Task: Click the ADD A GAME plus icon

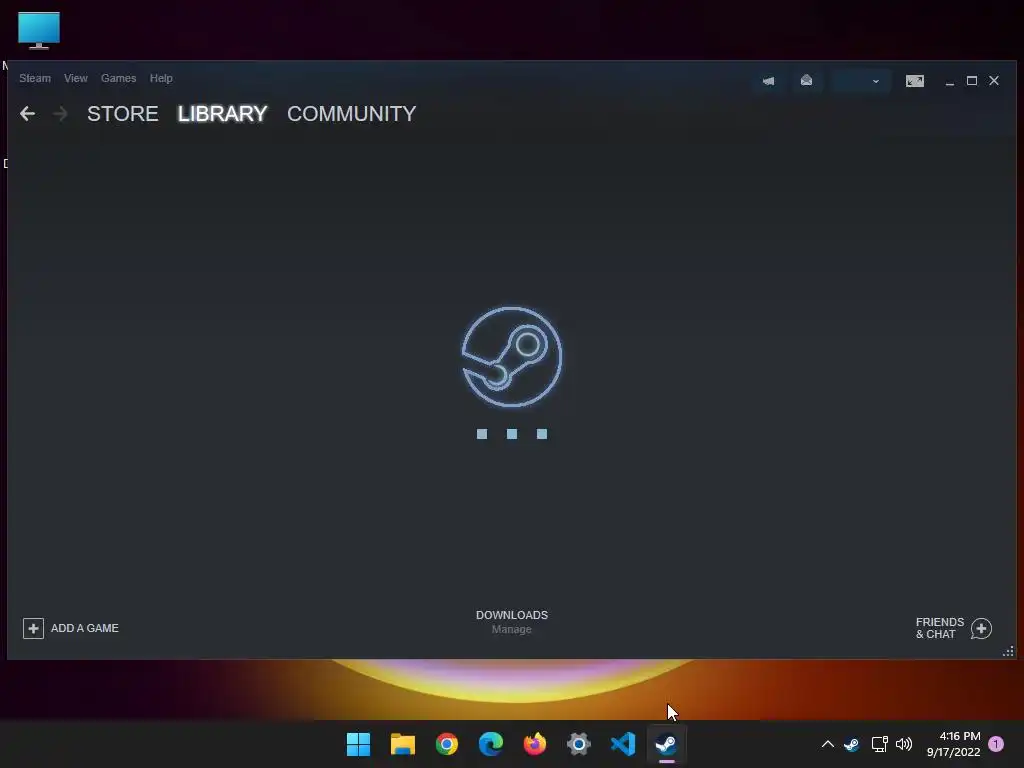Action: click(33, 628)
